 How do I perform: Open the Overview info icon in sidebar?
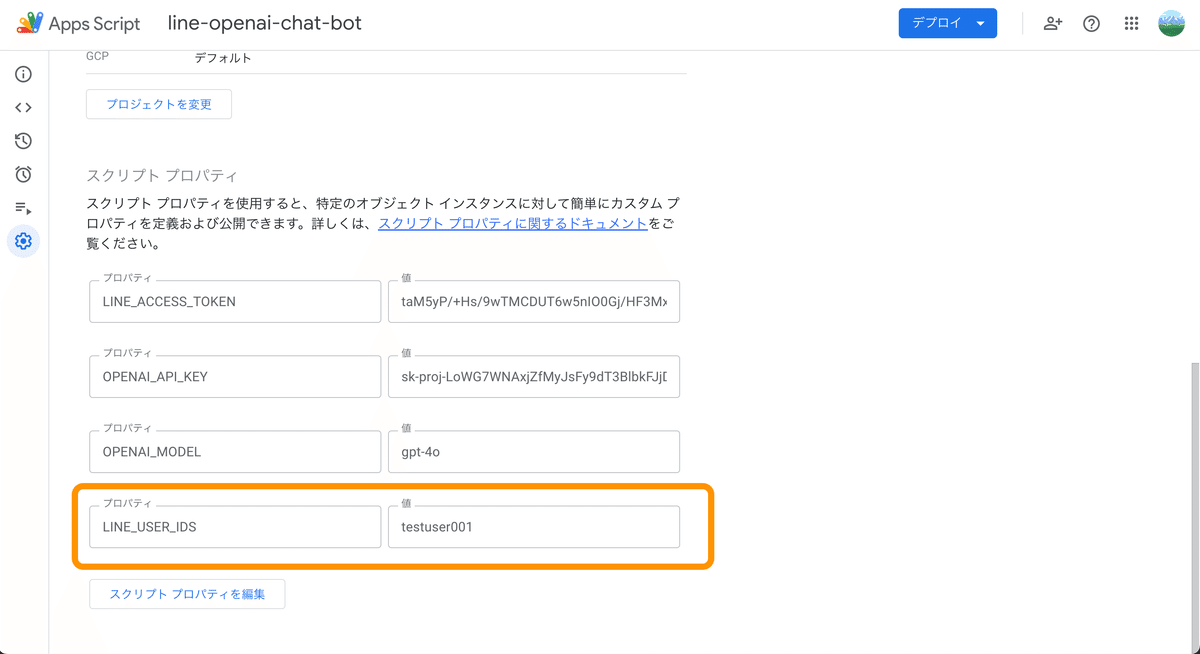[23, 75]
